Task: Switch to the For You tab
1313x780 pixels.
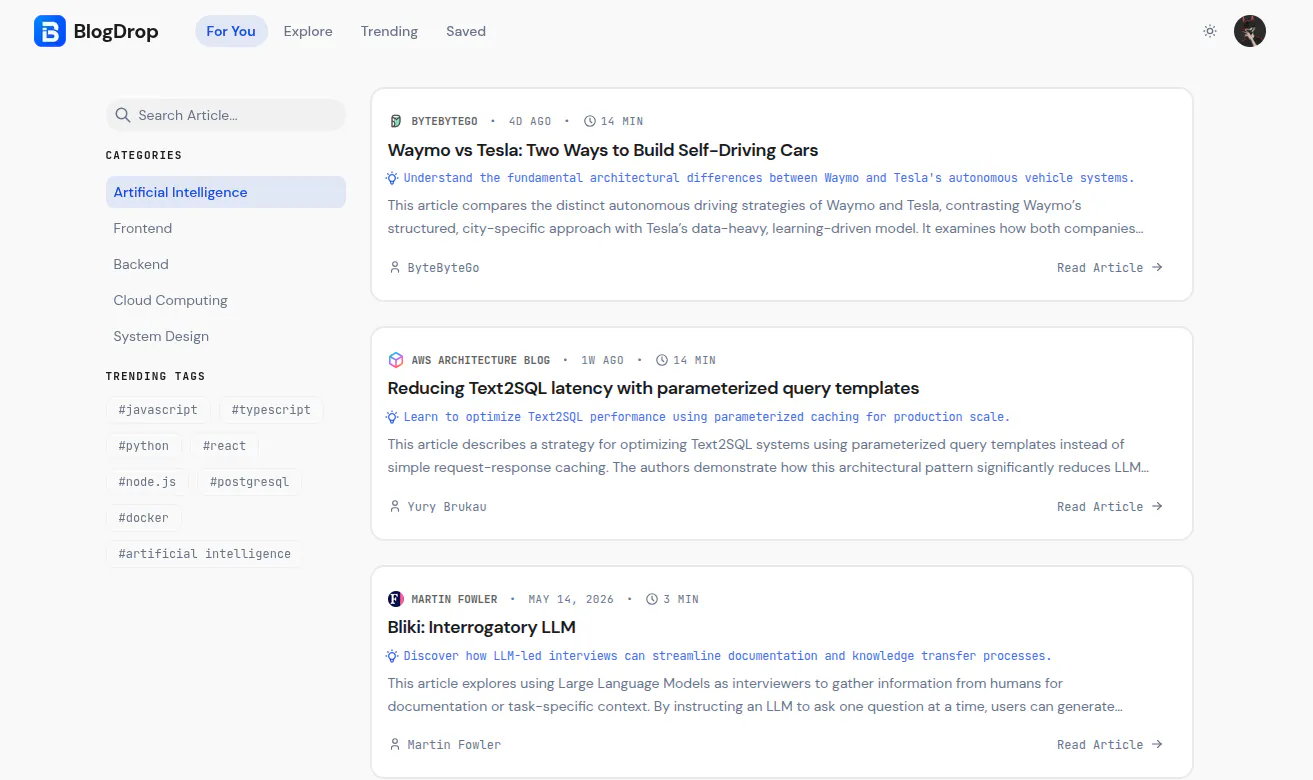Action: click(x=231, y=31)
